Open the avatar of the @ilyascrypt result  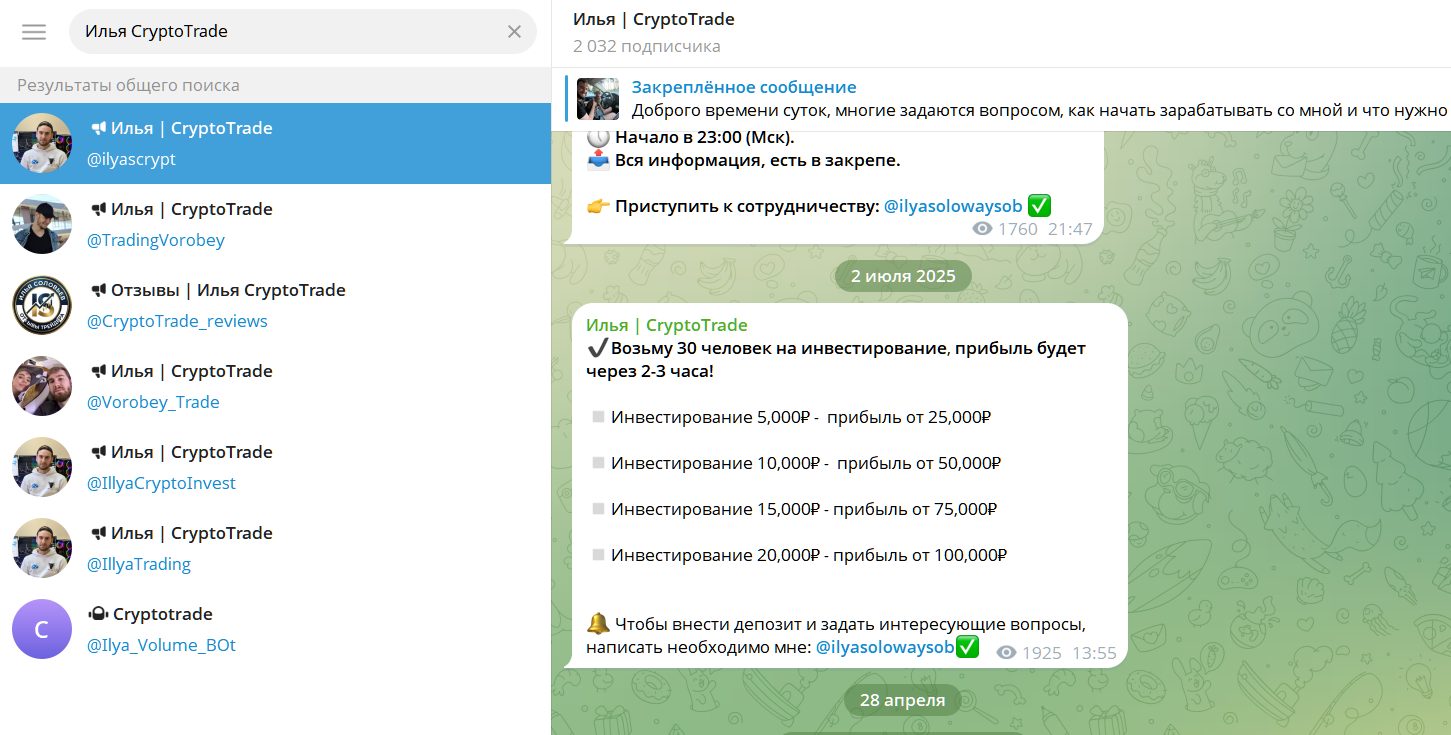(42, 144)
